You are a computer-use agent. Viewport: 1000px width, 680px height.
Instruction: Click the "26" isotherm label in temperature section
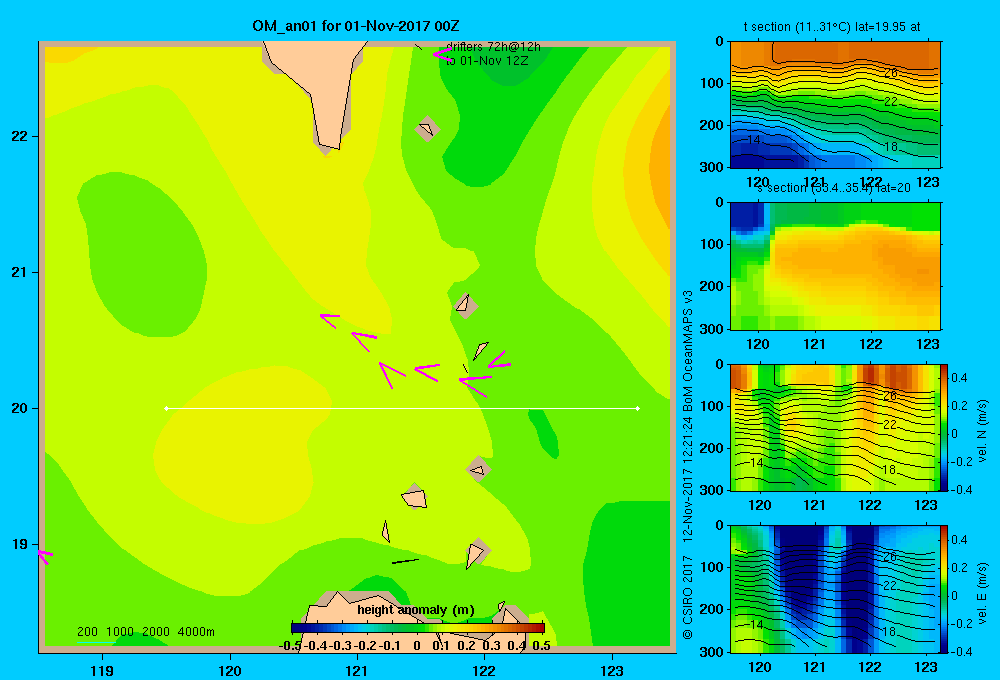pyautogui.click(x=891, y=73)
